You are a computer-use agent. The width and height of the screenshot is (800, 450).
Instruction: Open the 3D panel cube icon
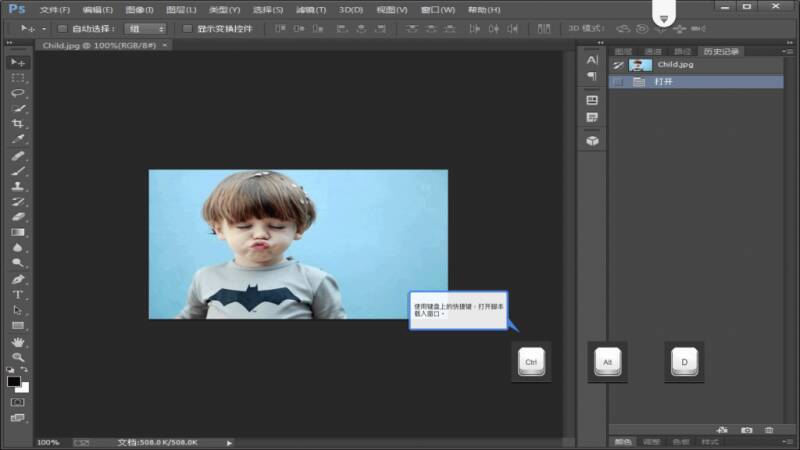pyautogui.click(x=592, y=141)
